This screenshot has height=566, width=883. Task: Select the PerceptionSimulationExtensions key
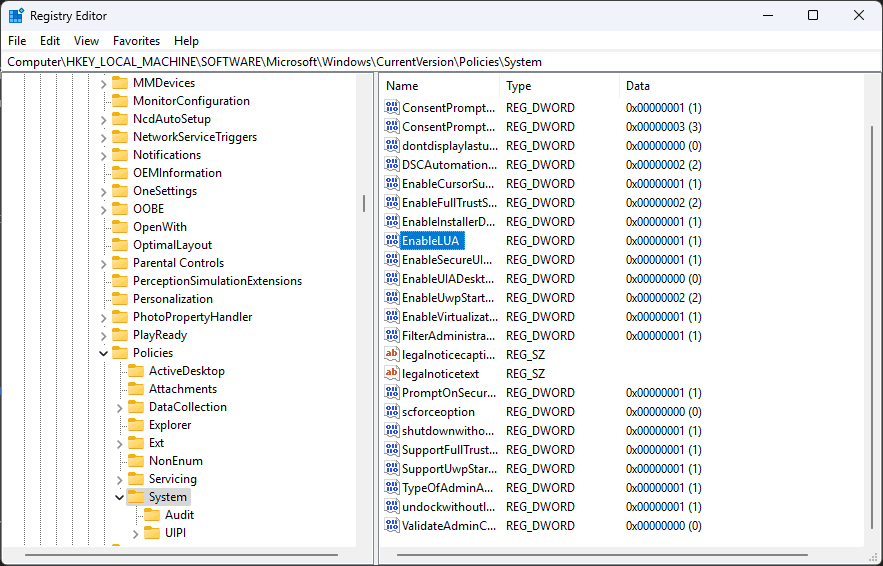[x=217, y=280]
